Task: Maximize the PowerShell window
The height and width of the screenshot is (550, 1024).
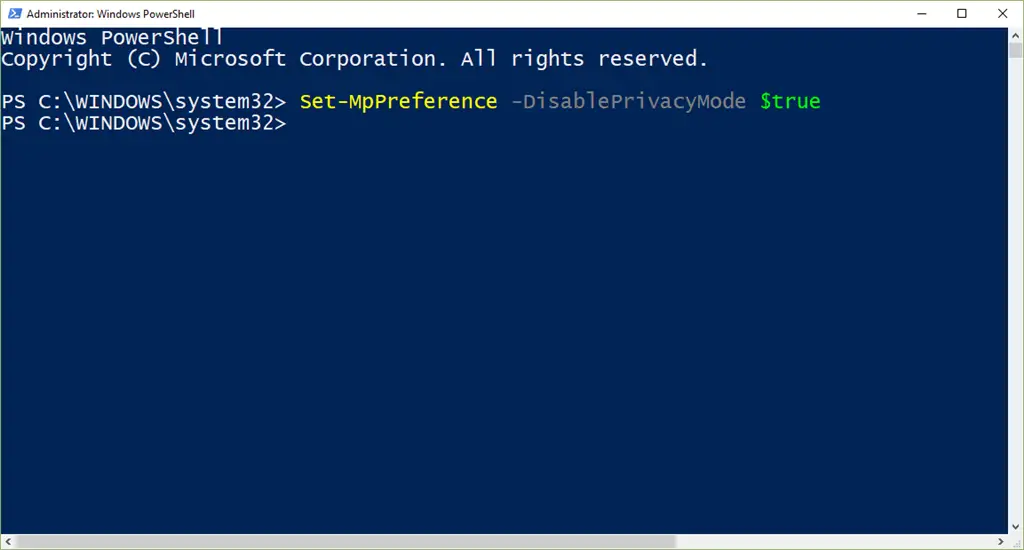Action: 961,13
